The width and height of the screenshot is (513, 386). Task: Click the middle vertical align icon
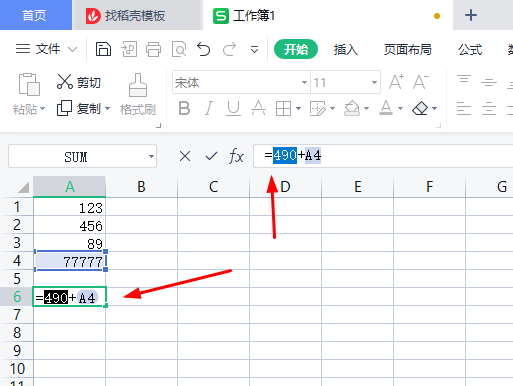tap(489, 82)
